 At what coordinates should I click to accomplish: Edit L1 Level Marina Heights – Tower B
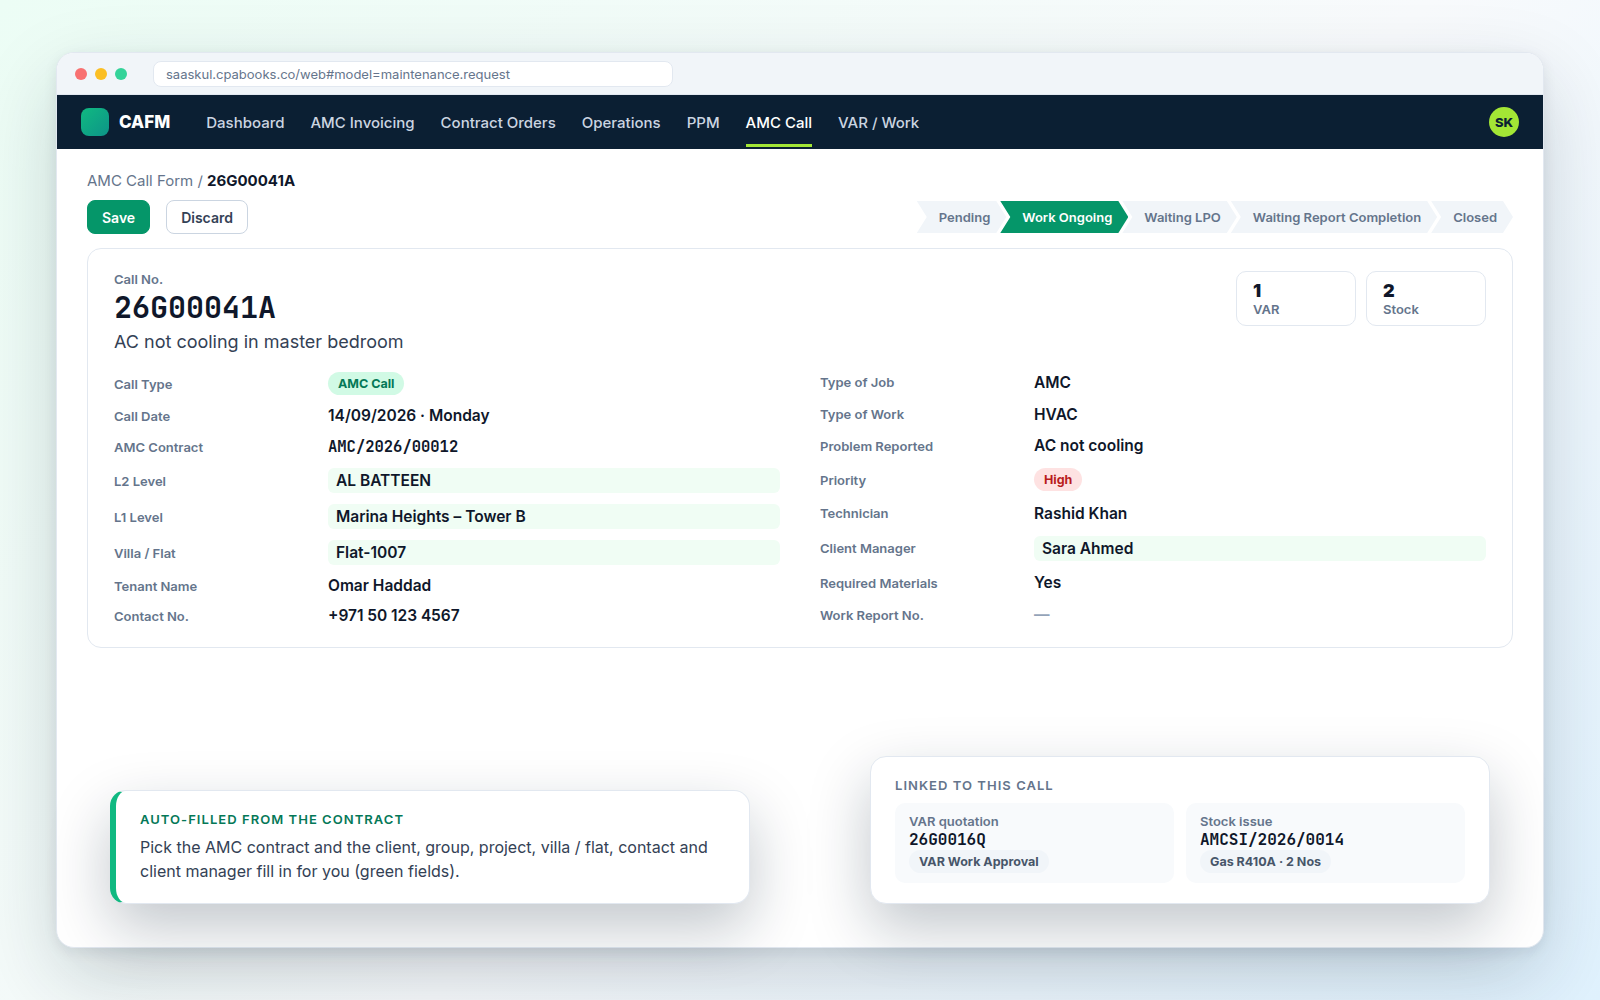(x=554, y=516)
